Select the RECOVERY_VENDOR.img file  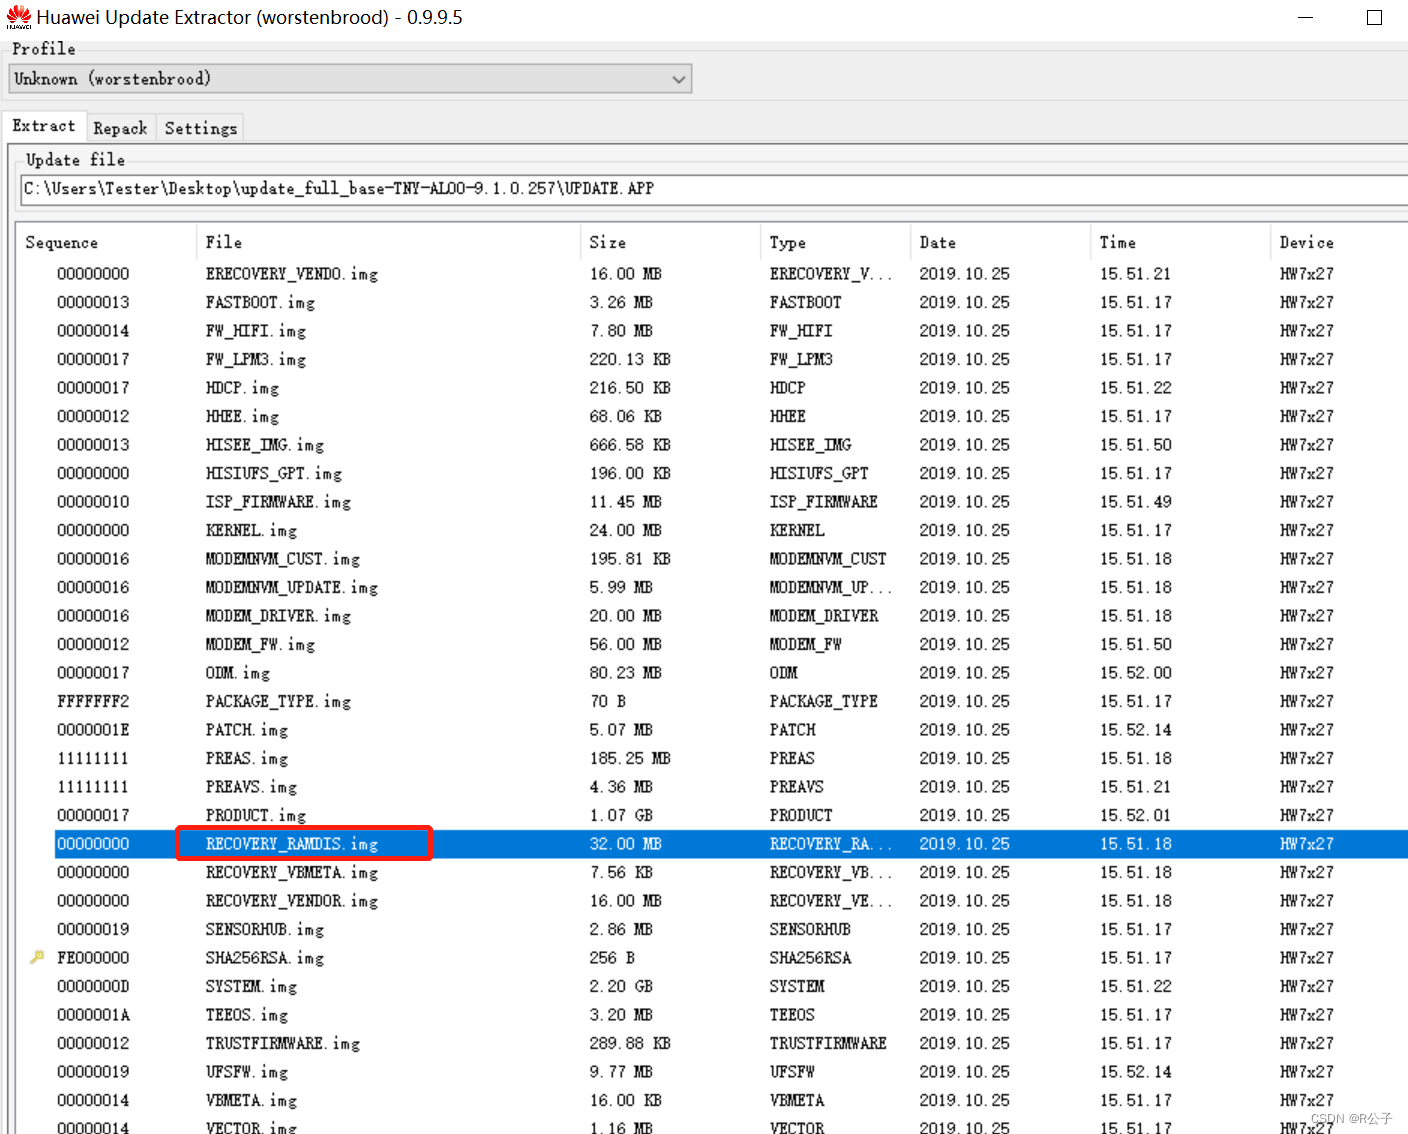click(x=291, y=901)
